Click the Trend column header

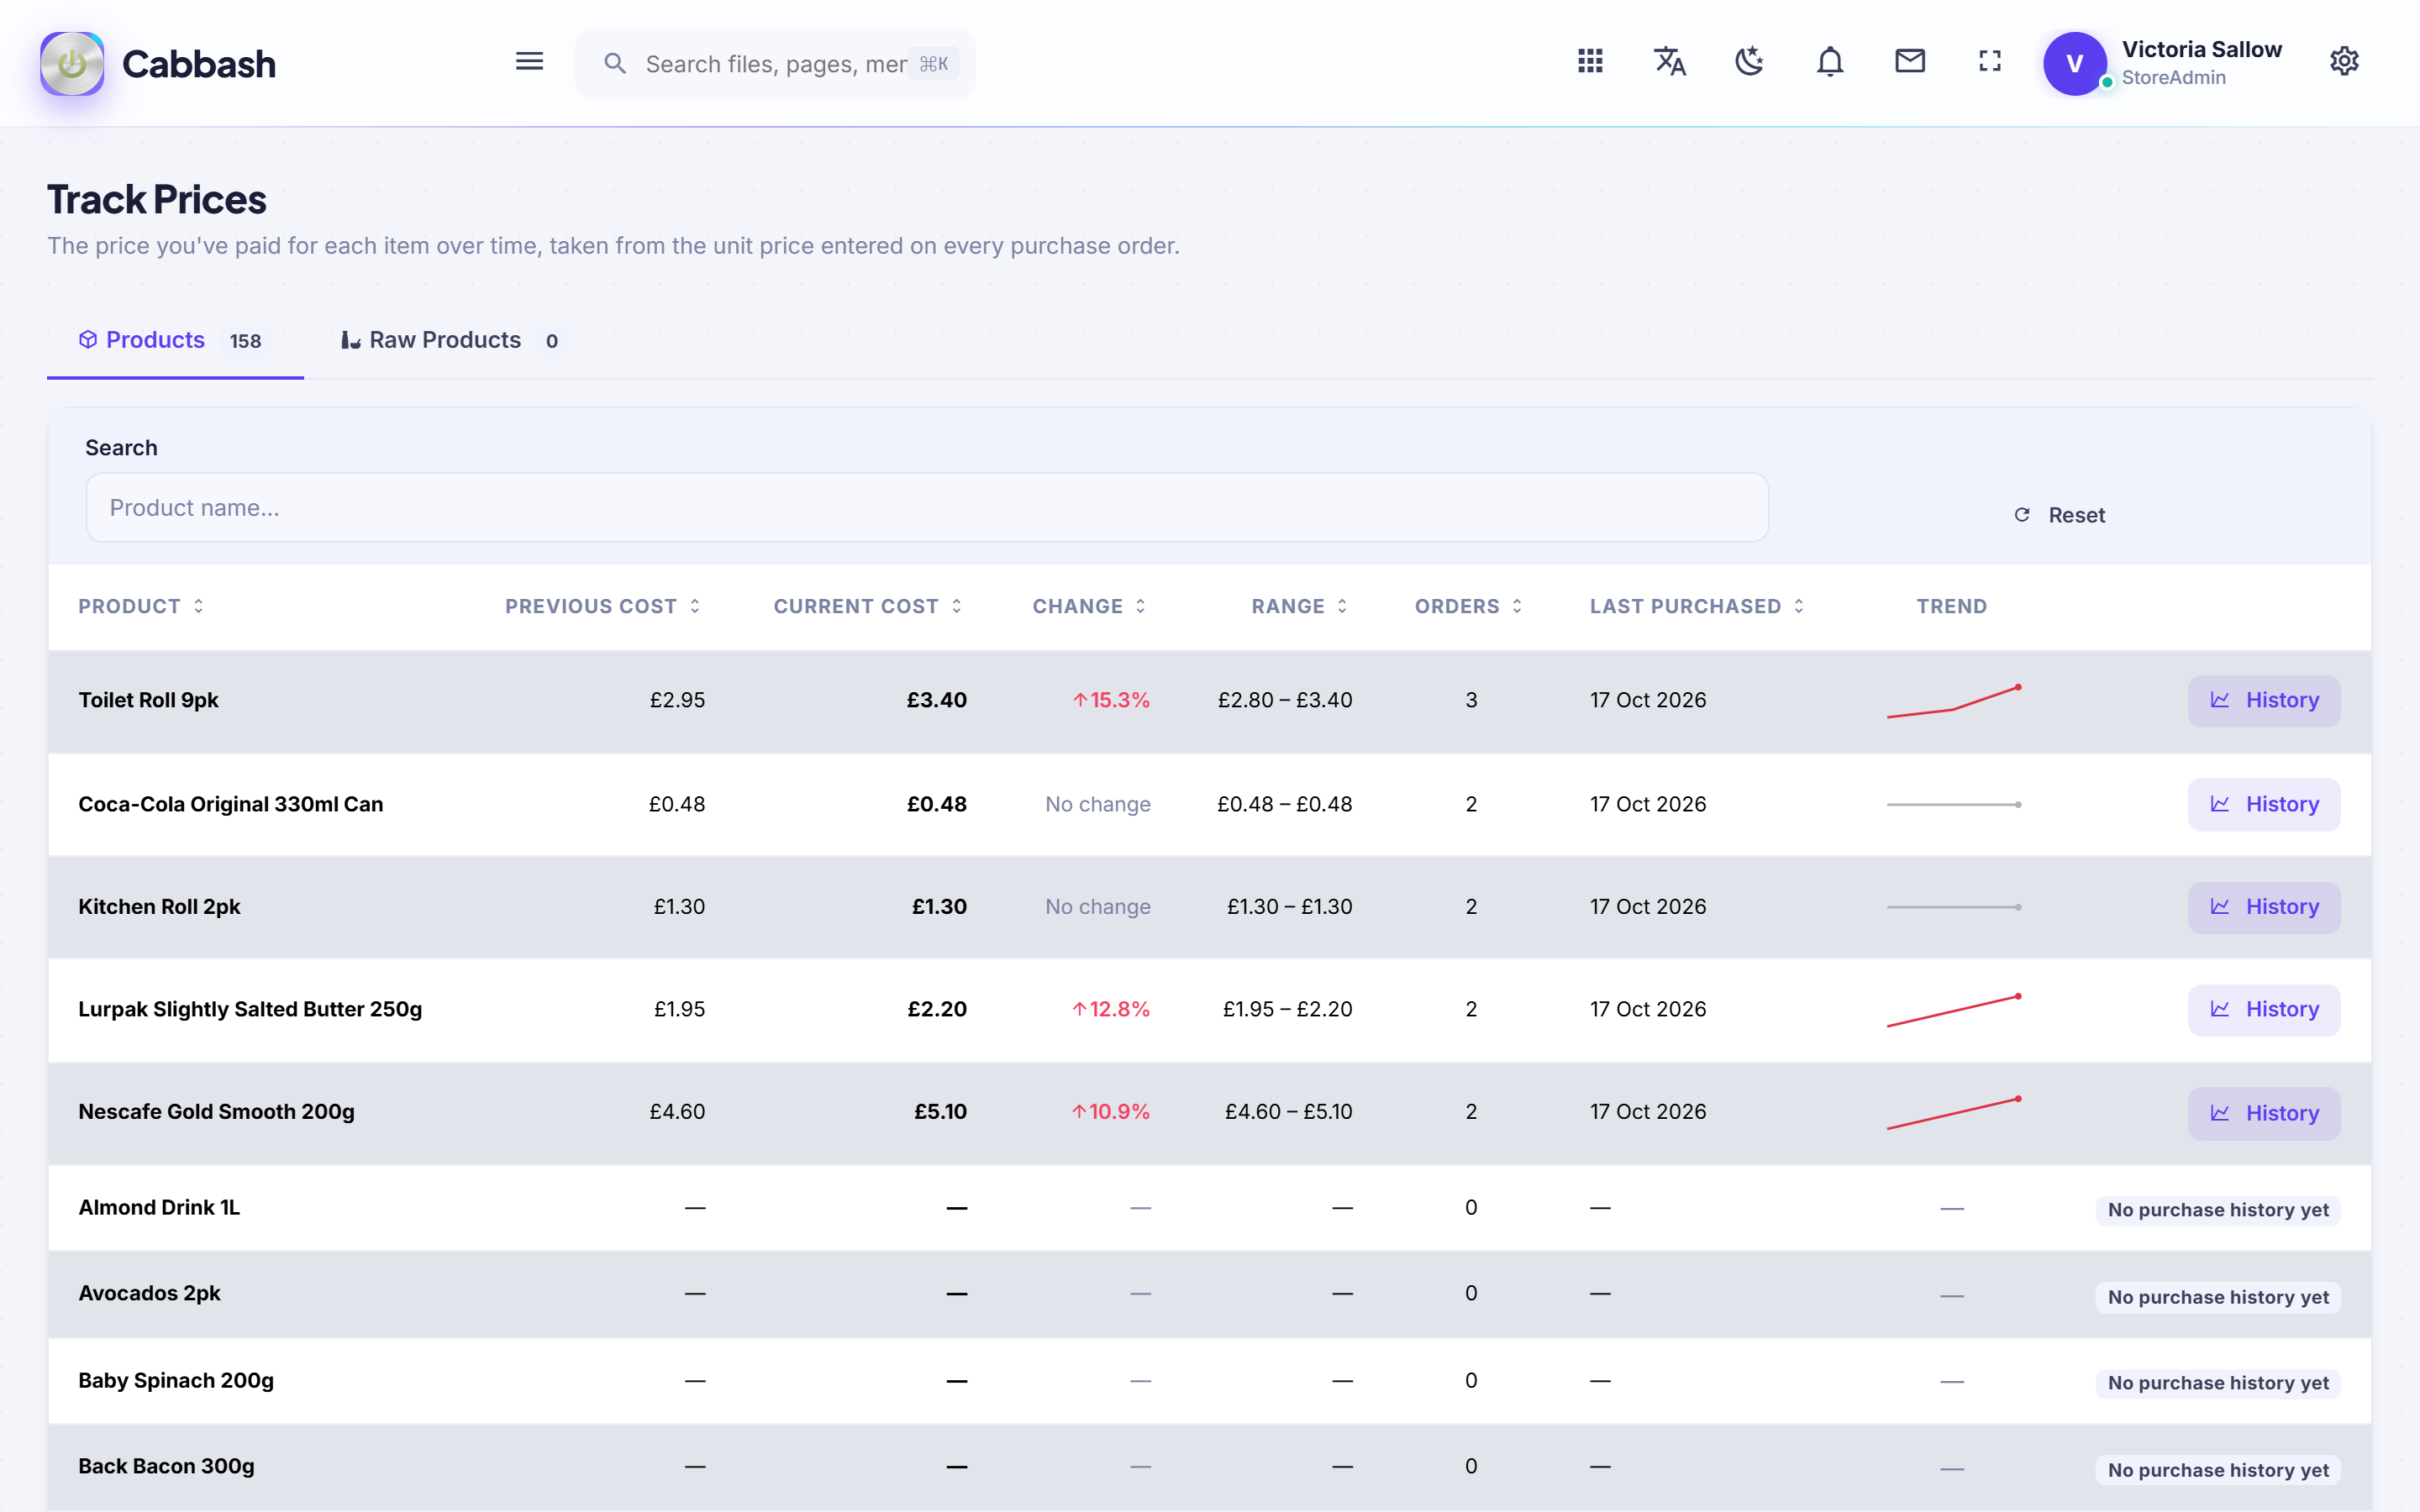[1951, 606]
